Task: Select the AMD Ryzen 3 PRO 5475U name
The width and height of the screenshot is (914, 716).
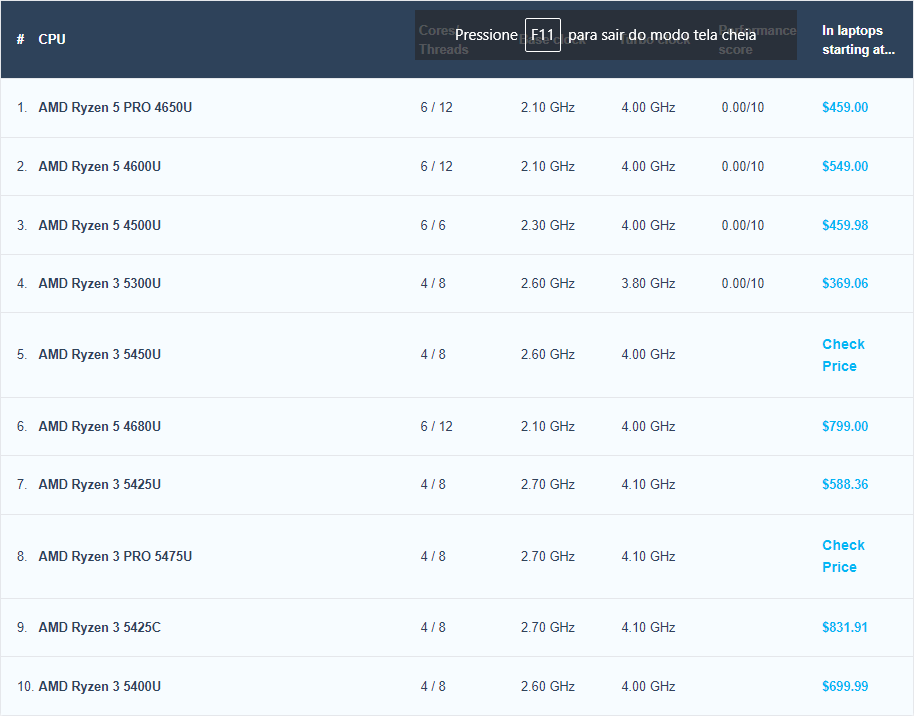Action: 115,556
